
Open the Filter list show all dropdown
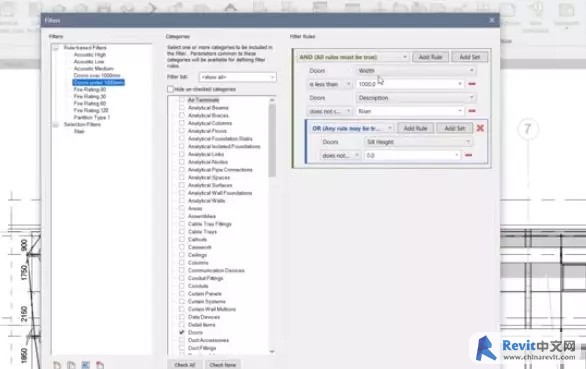[x=238, y=77]
